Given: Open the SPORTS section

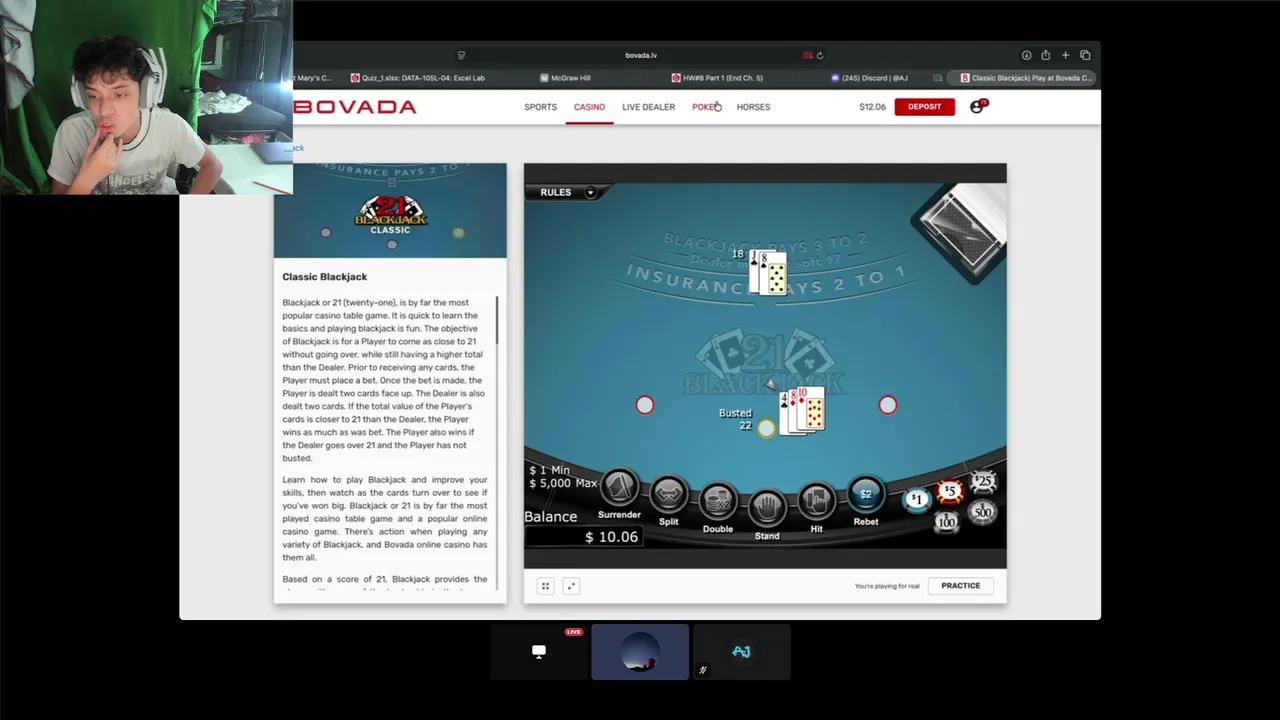Looking at the screenshot, I should (x=540, y=107).
